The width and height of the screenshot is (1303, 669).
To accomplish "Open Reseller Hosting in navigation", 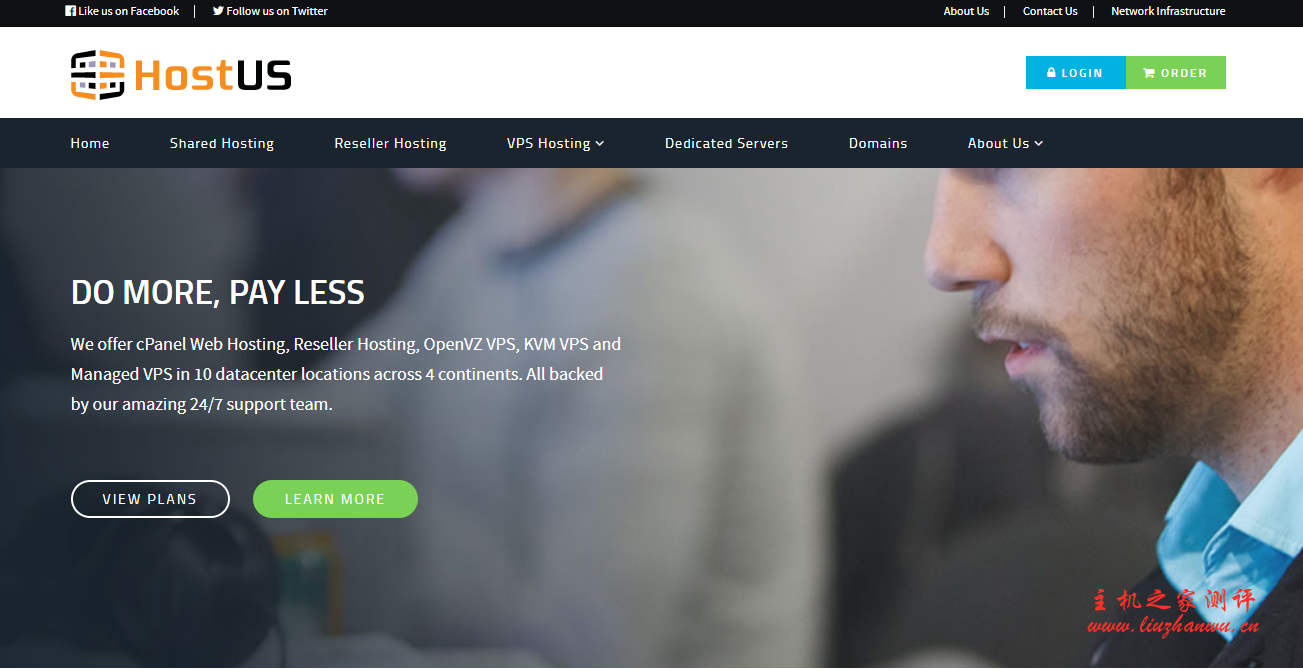I will 390,143.
